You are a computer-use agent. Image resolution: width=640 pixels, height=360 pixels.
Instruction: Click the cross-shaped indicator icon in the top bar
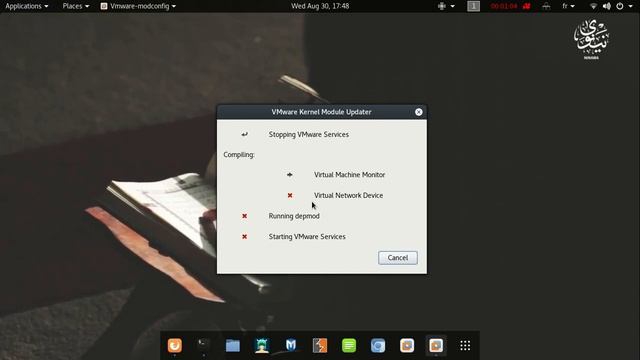tap(442, 6)
